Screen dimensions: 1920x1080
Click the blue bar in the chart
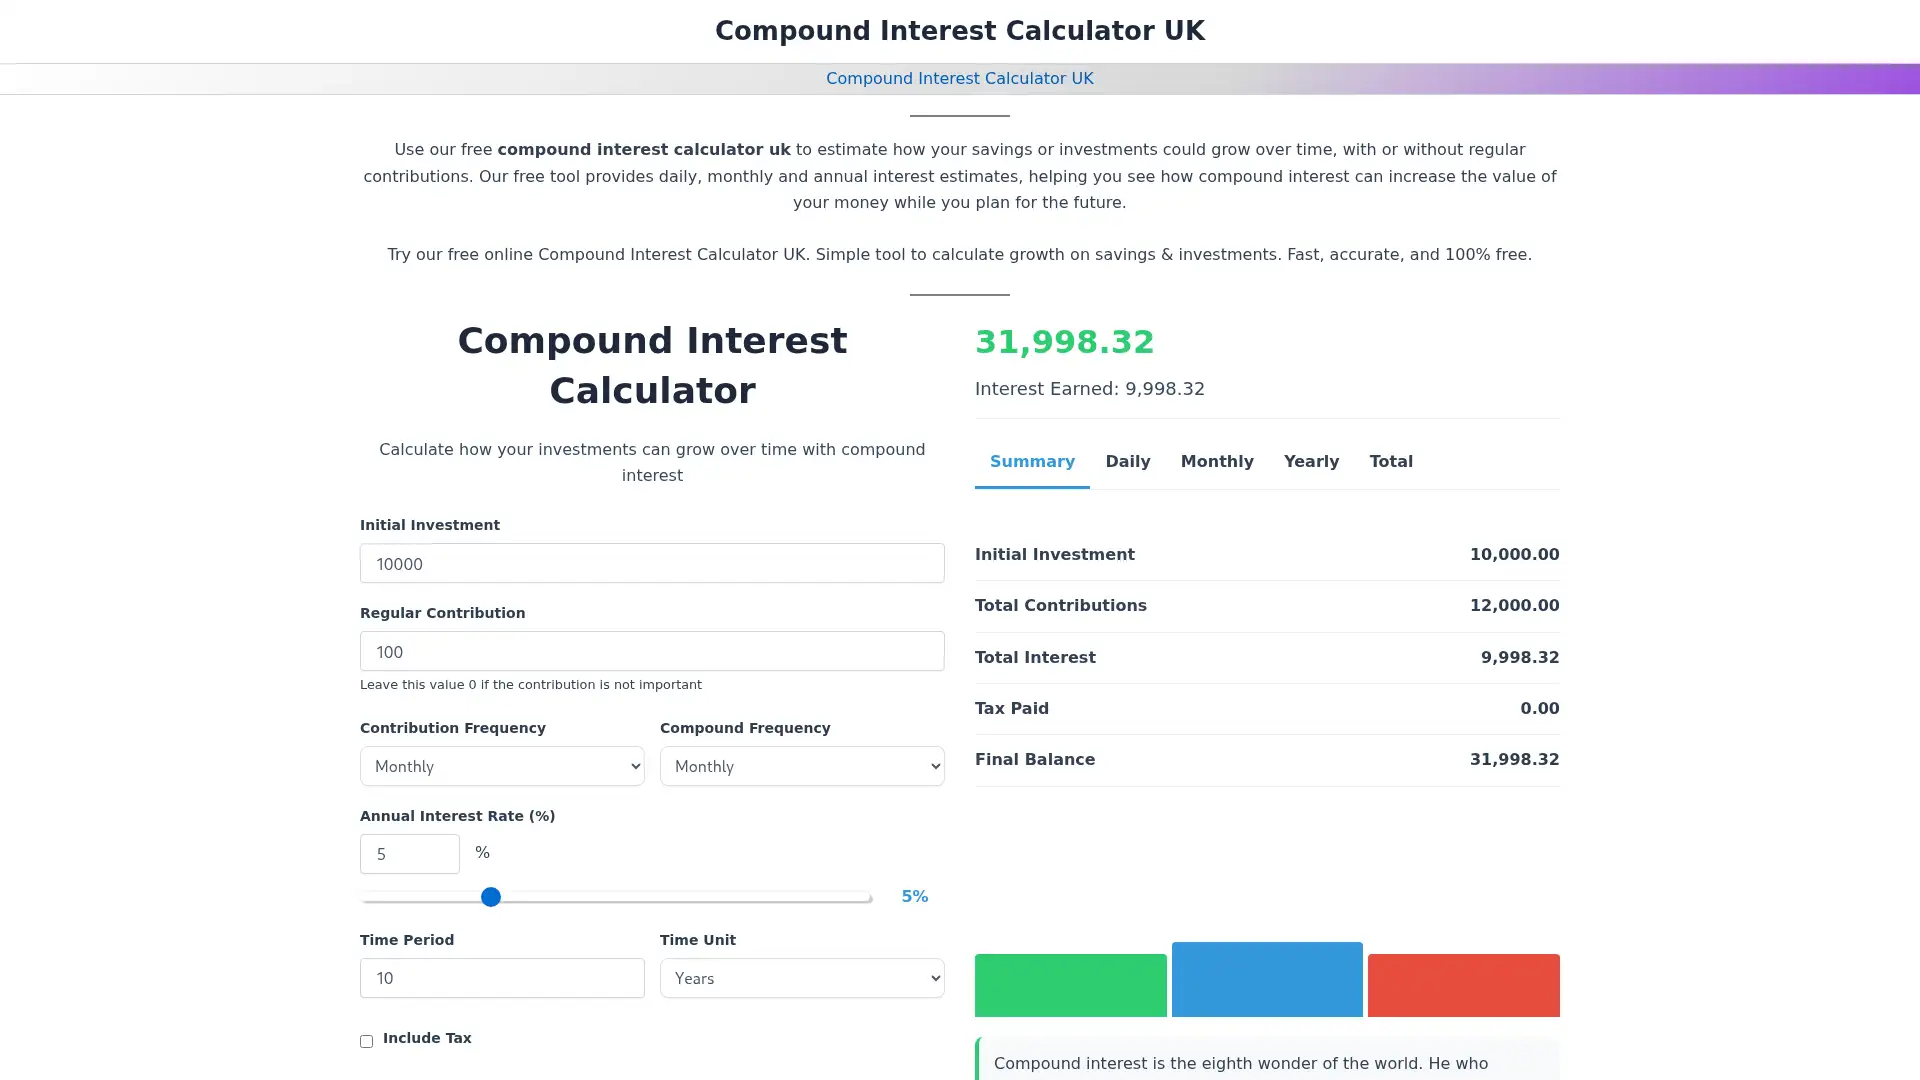(1267, 979)
